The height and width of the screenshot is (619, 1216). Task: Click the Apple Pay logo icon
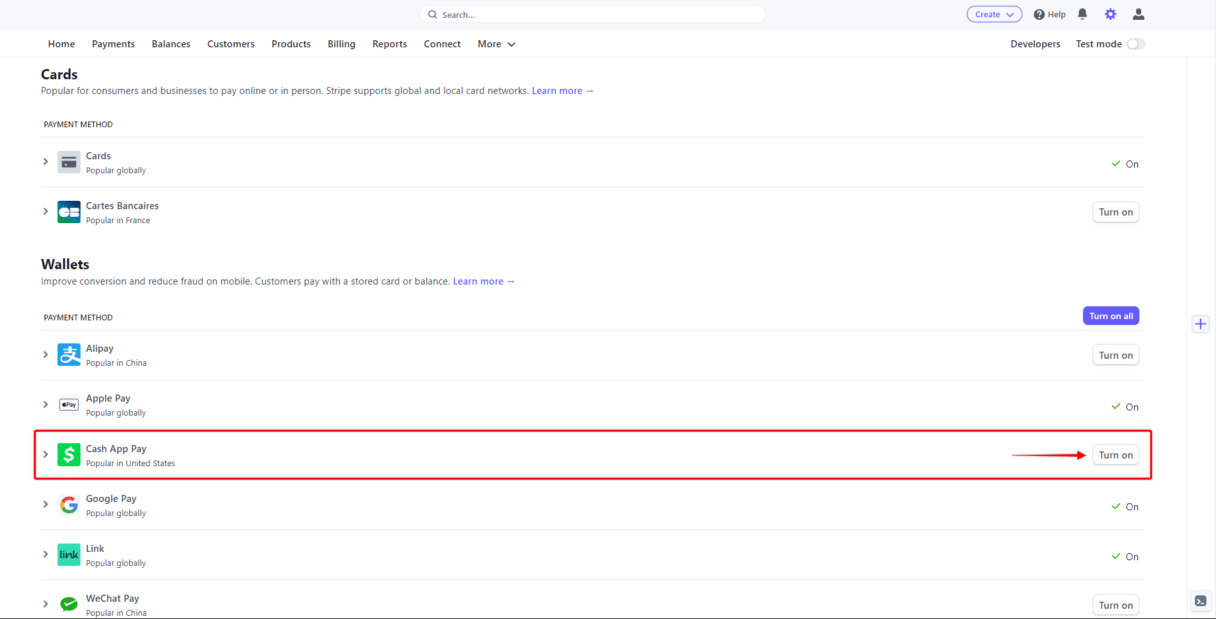pyautogui.click(x=69, y=405)
